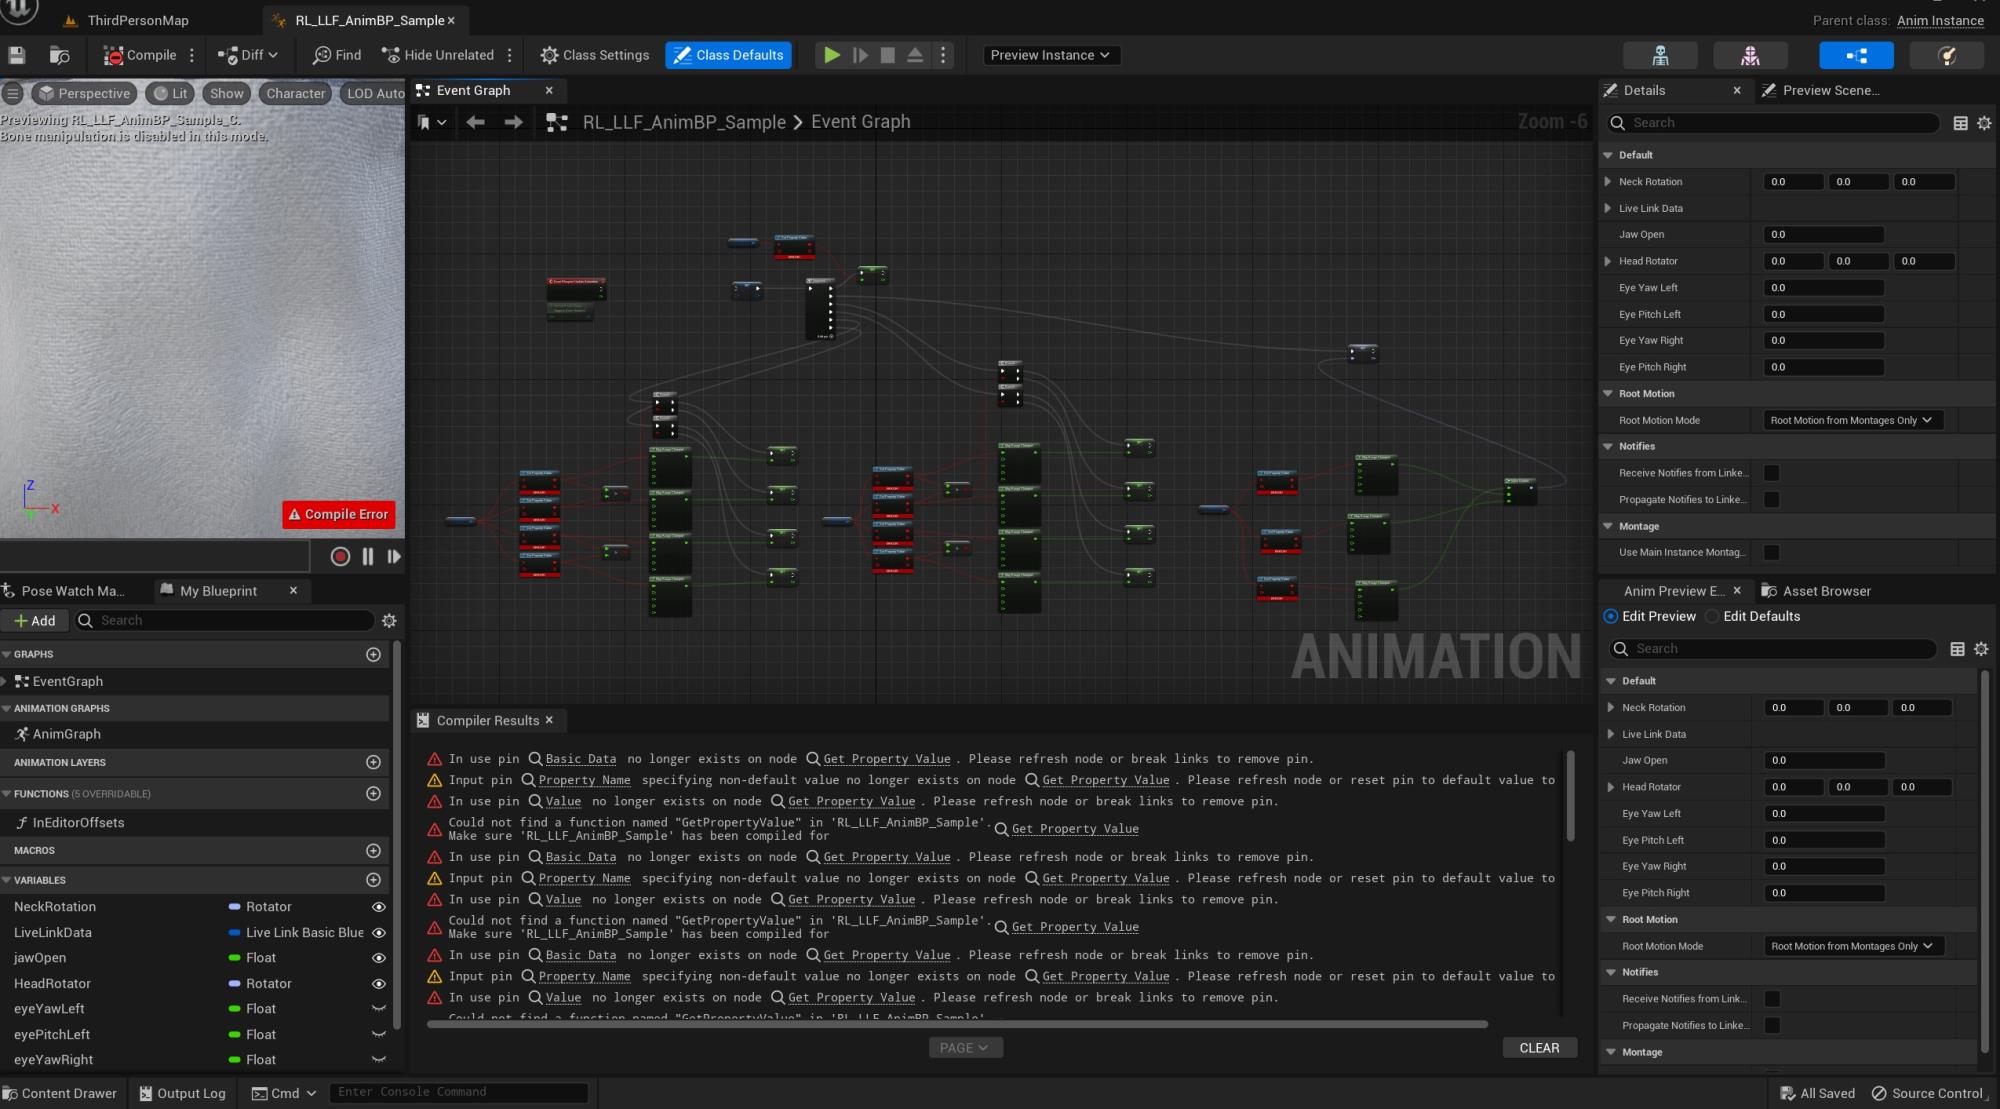Add a new variable
Screen dimensions: 2000x1109
373,880
